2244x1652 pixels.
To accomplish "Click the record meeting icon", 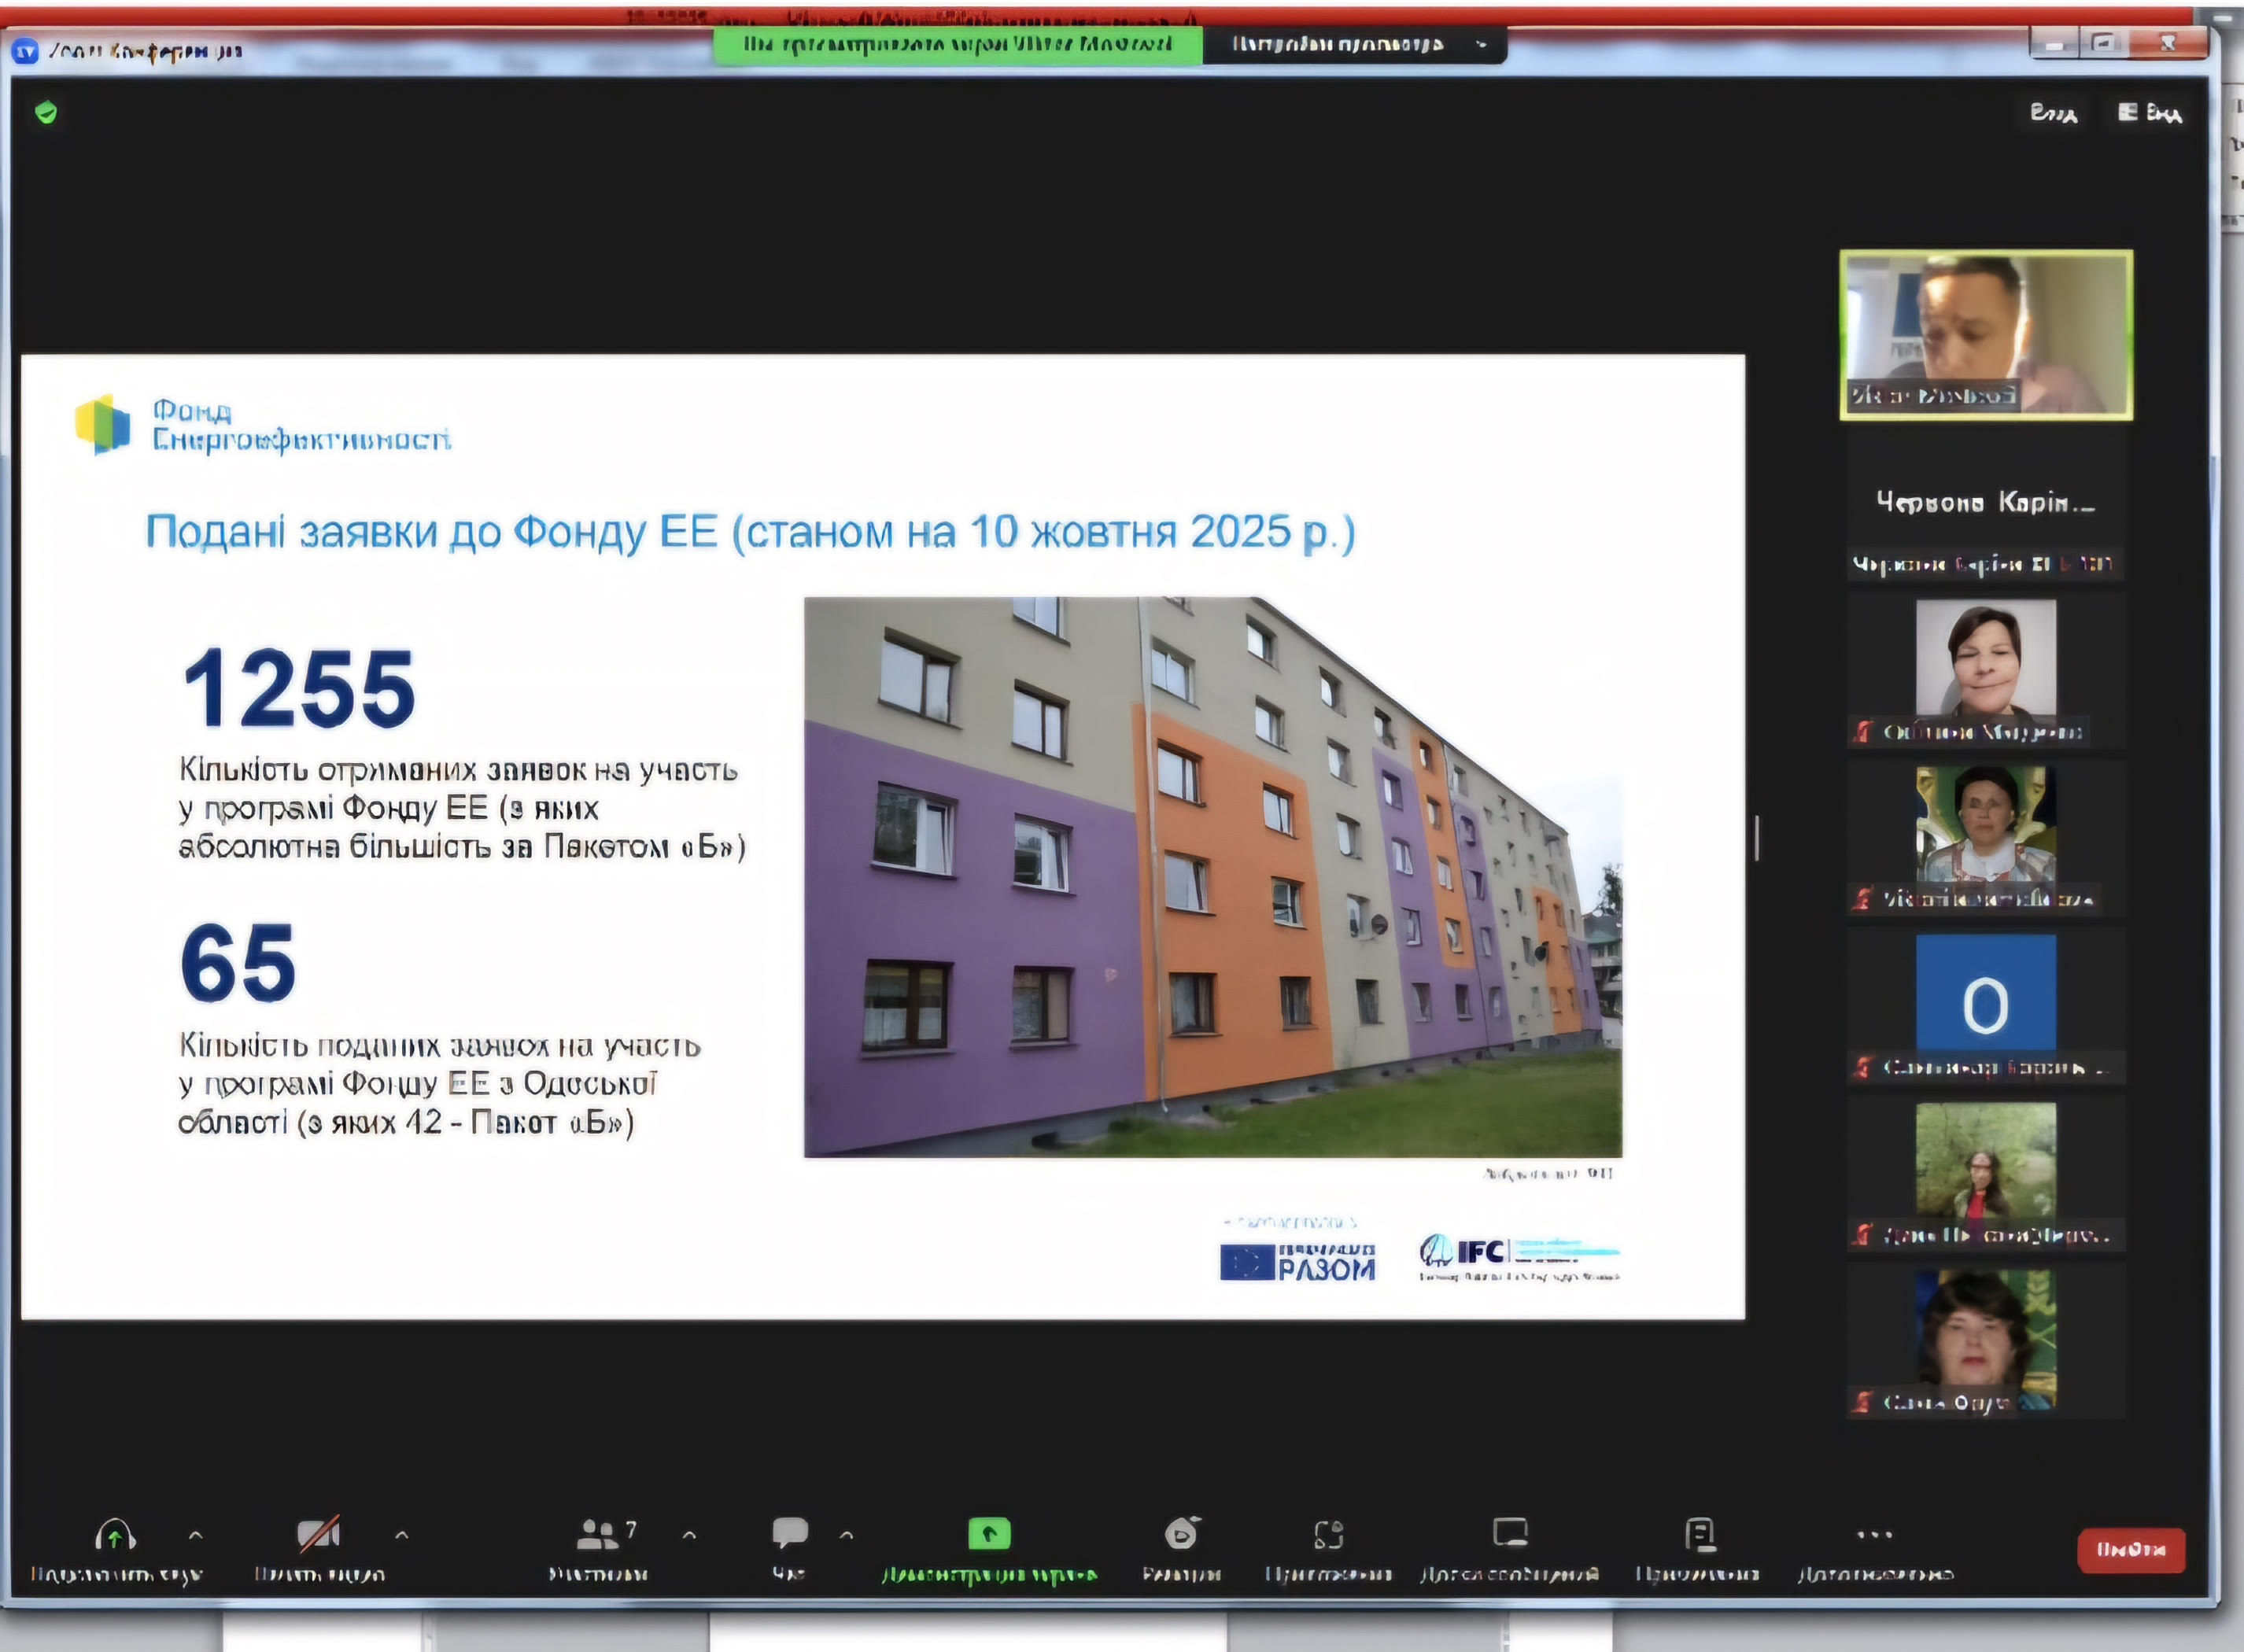I will tap(1181, 1533).
